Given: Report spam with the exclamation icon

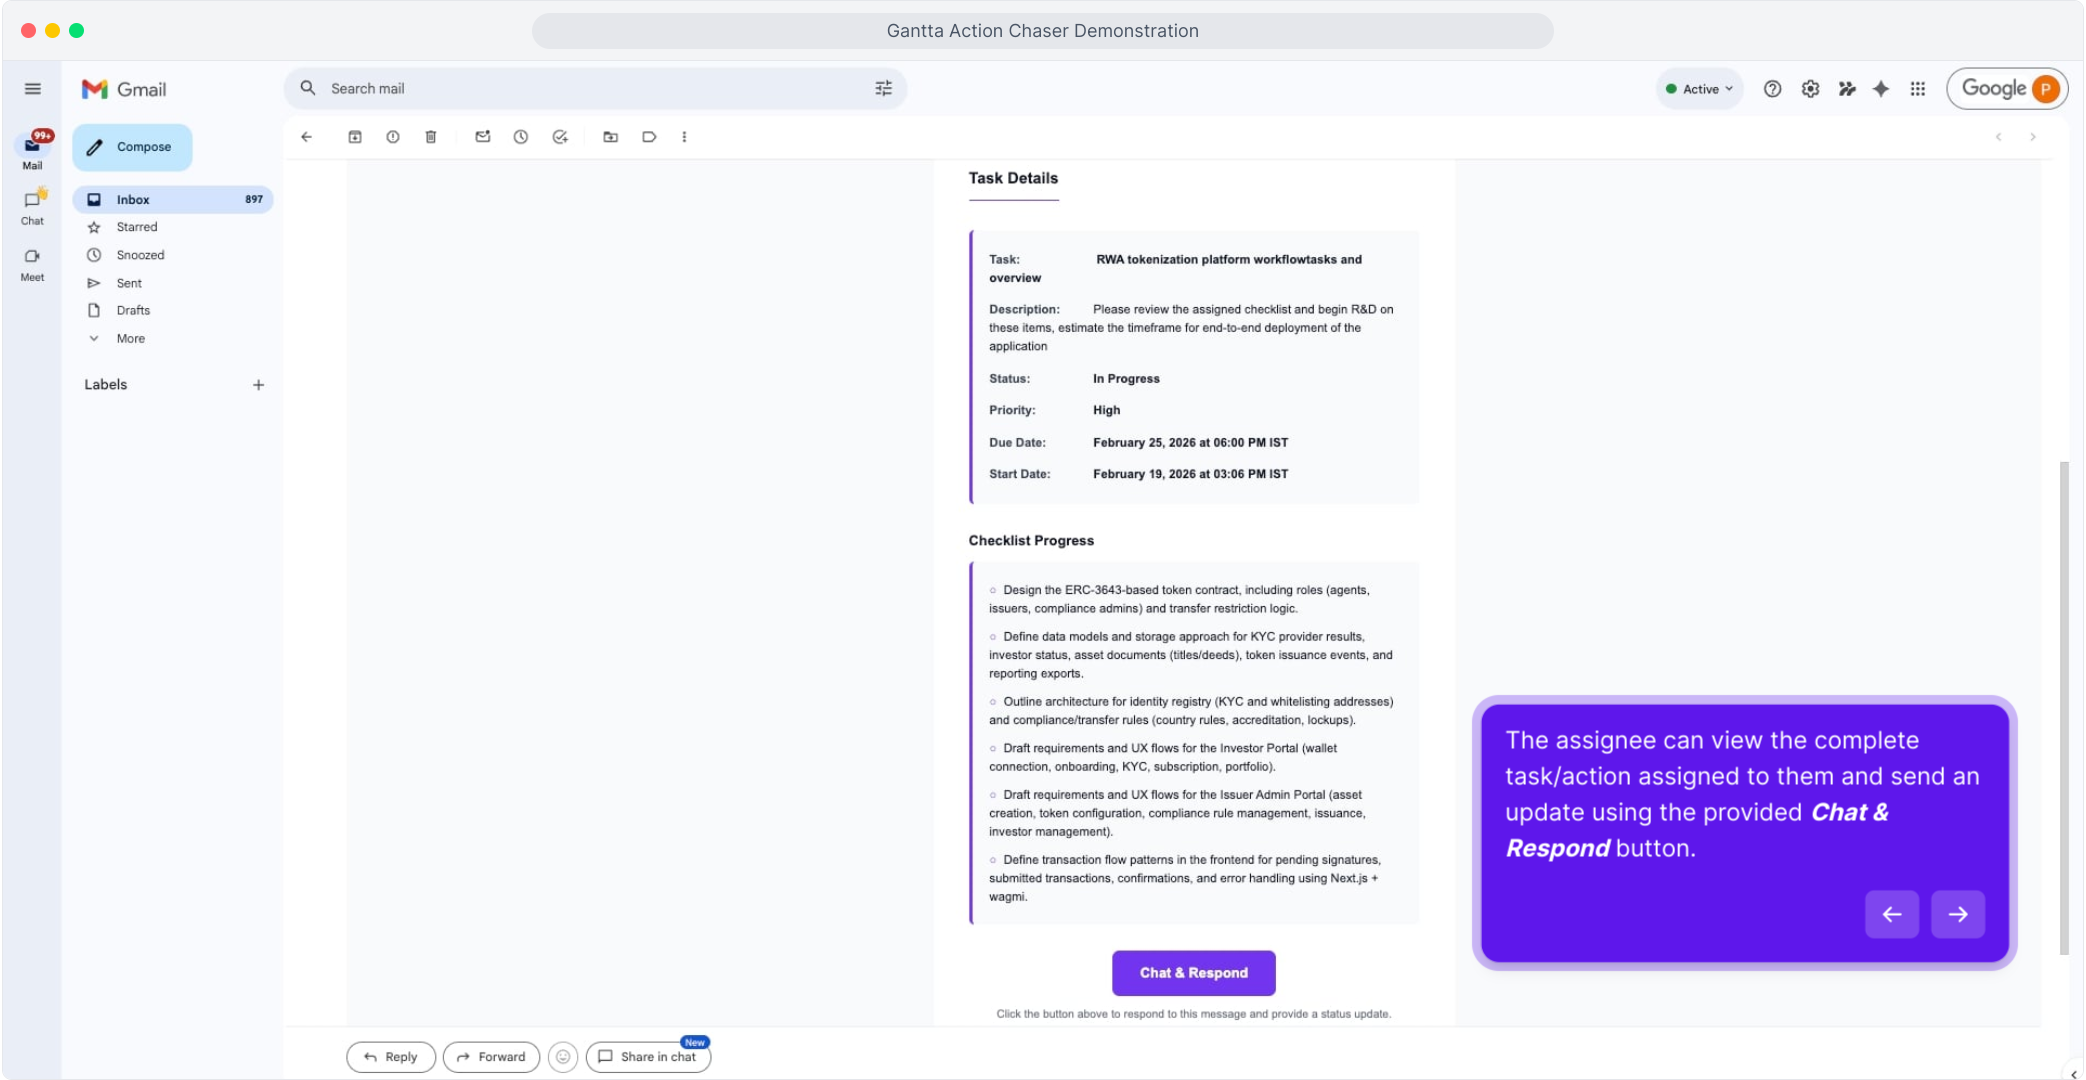Looking at the screenshot, I should [393, 137].
